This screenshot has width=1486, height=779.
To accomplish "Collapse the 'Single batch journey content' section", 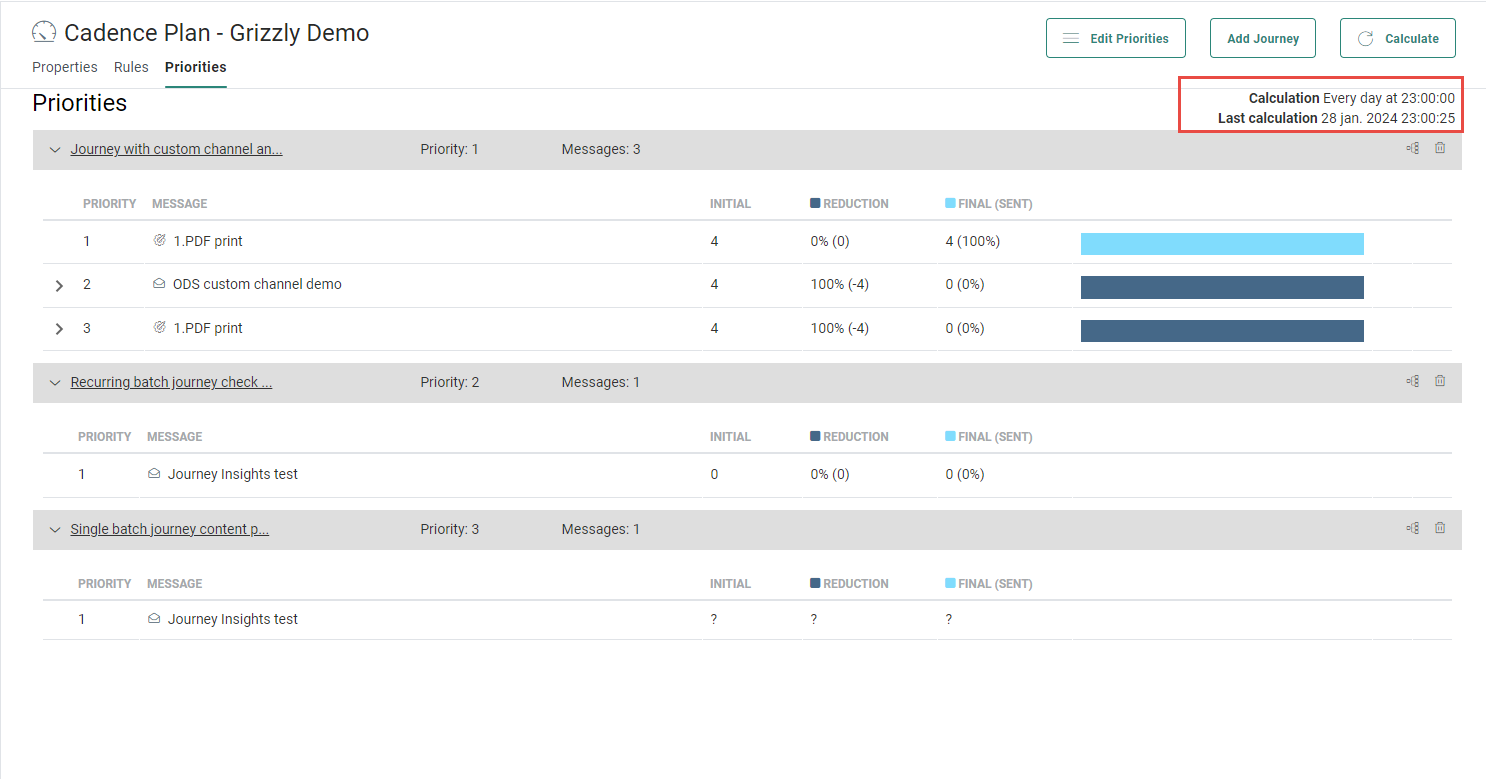I will click(x=55, y=530).
